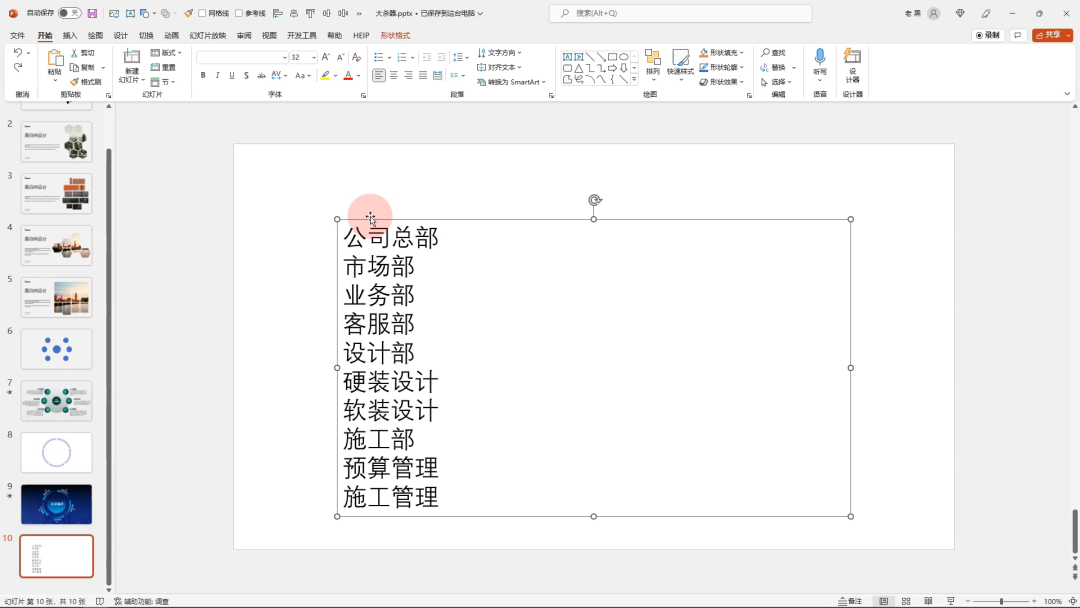This screenshot has height=608, width=1080.
Task: Open Text Direction (文字方向) dropdown
Action: pyautogui.click(x=499, y=52)
